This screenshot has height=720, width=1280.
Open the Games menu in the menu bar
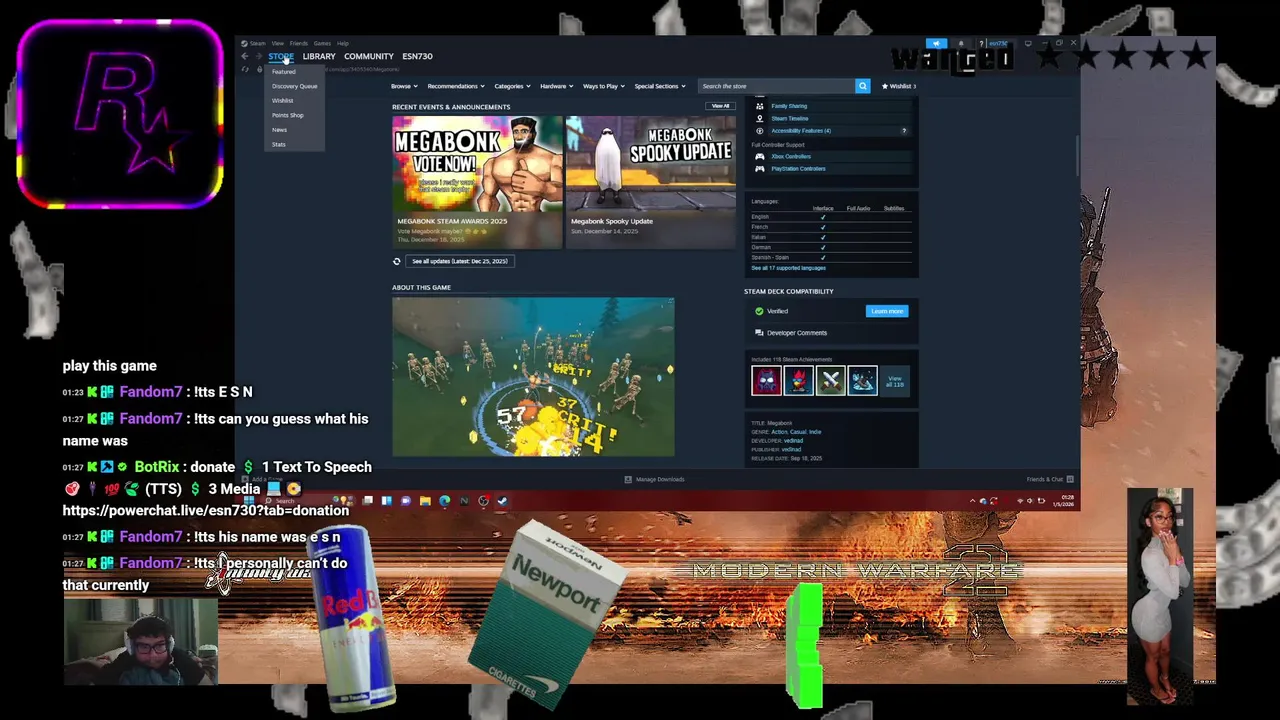(x=322, y=43)
